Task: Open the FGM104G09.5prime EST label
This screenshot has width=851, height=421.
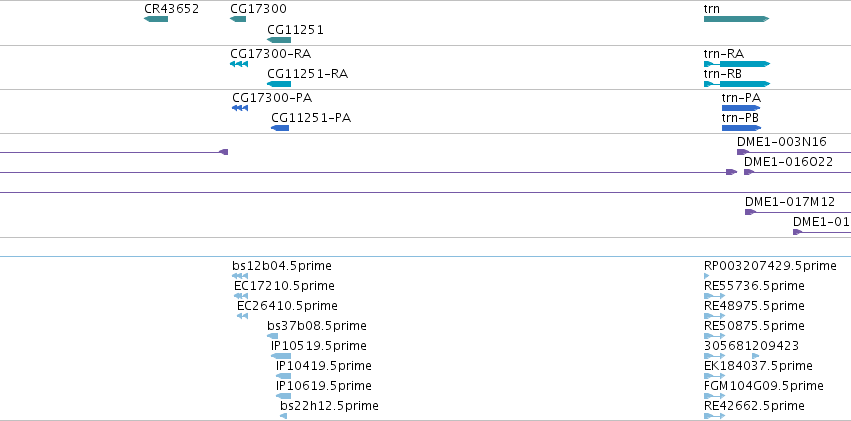Action: (764, 386)
